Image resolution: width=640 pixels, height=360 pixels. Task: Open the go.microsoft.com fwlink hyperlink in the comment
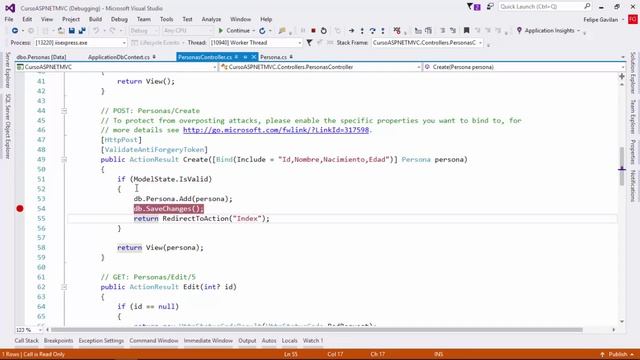click(x=276, y=130)
